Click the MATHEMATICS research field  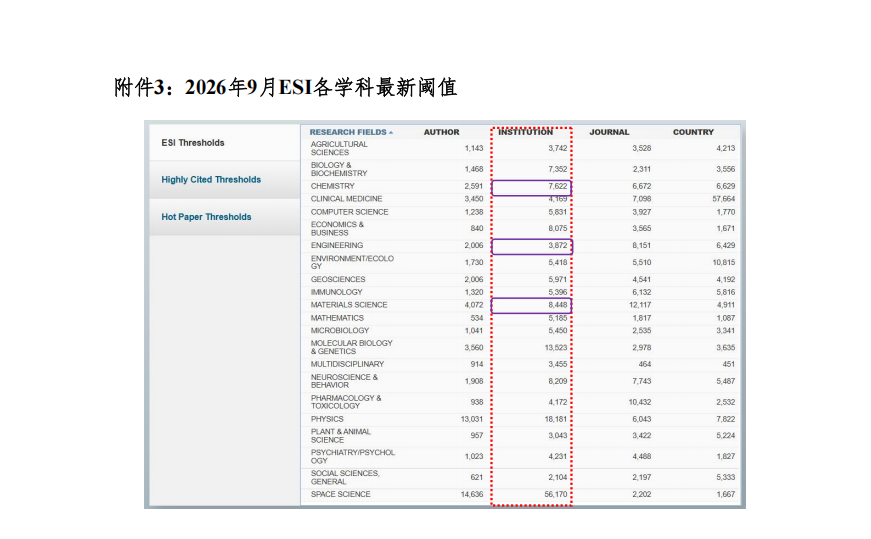(x=337, y=318)
